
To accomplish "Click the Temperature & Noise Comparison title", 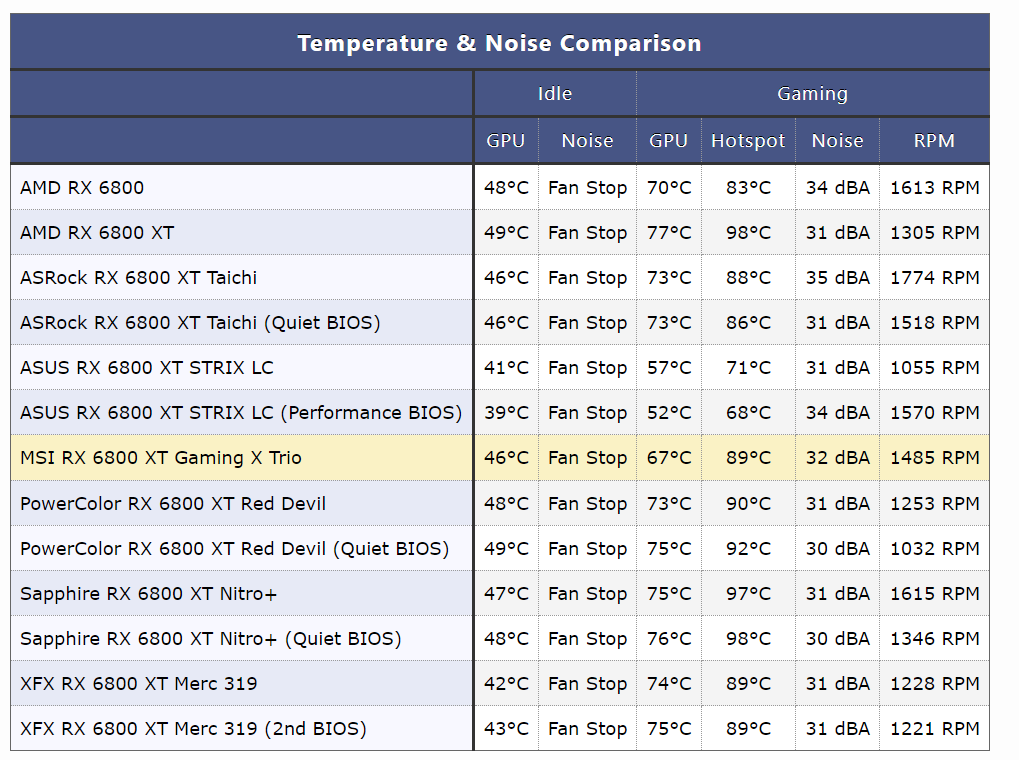I will click(x=499, y=43).
